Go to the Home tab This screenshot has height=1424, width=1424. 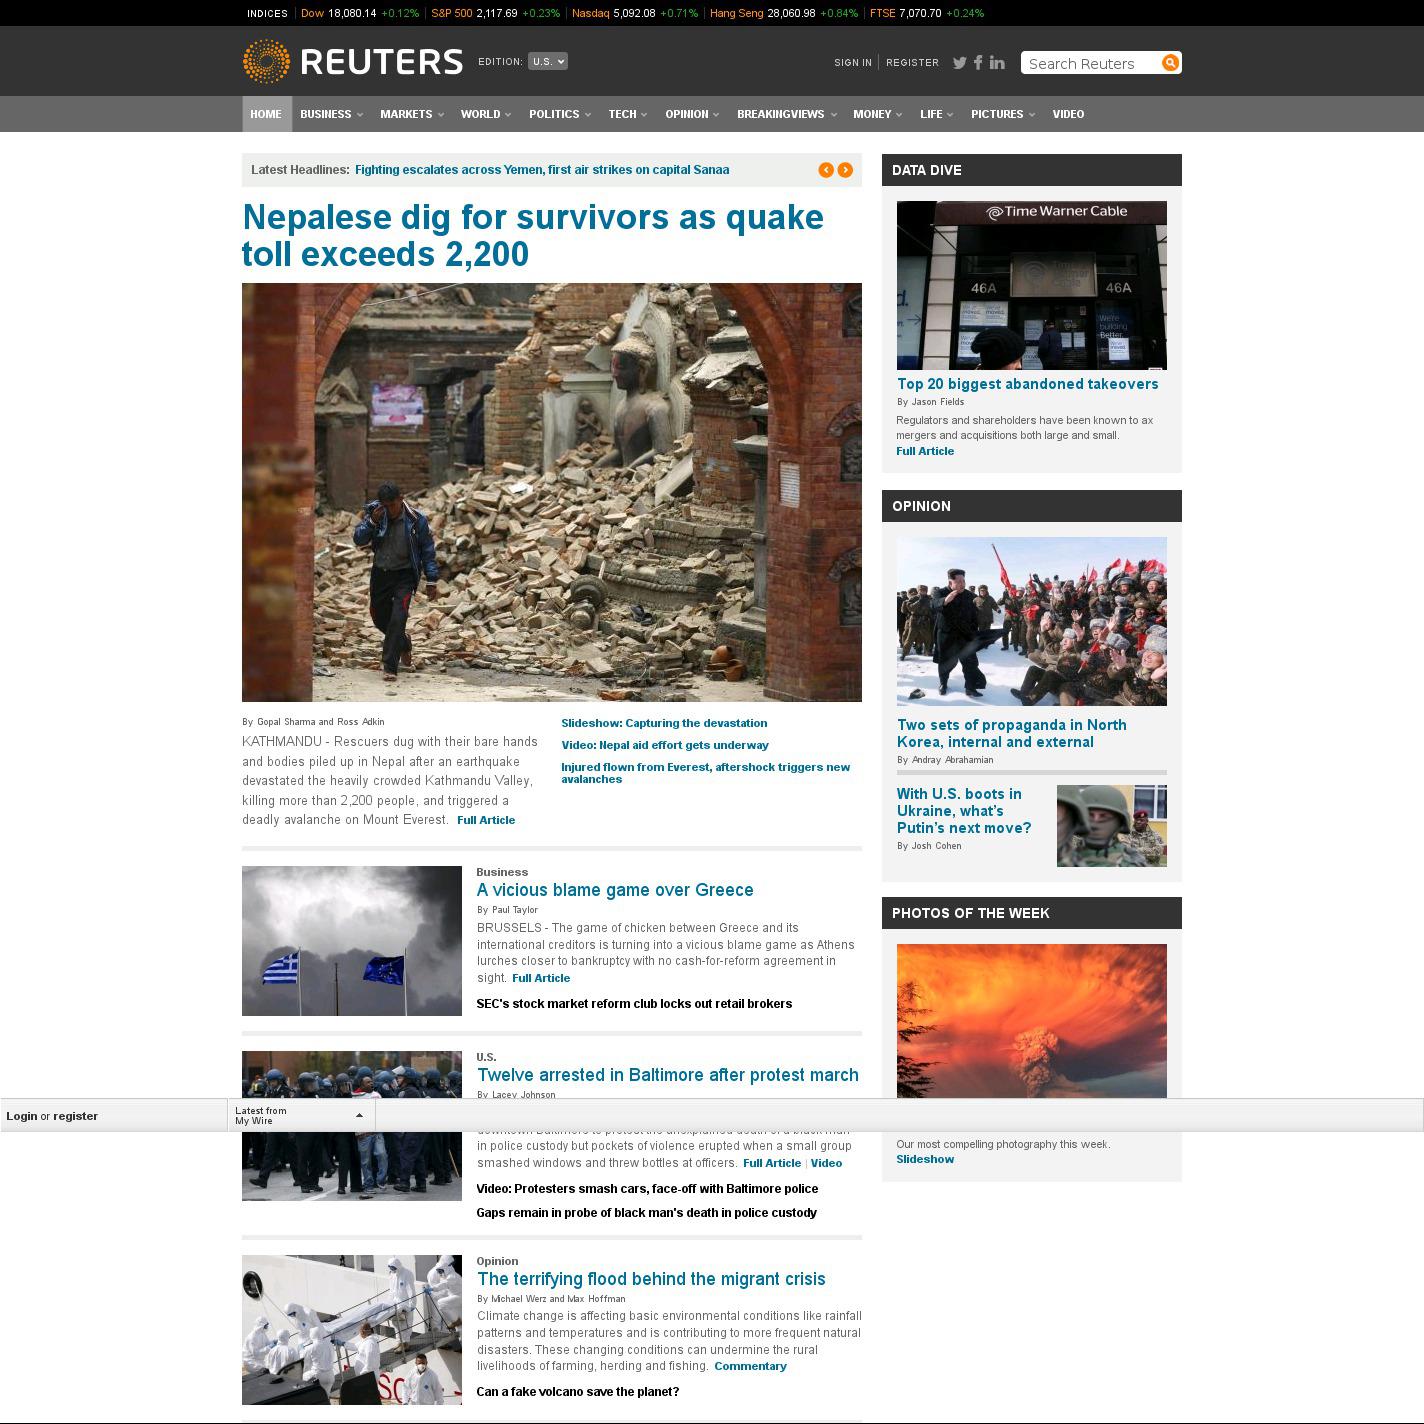click(266, 114)
